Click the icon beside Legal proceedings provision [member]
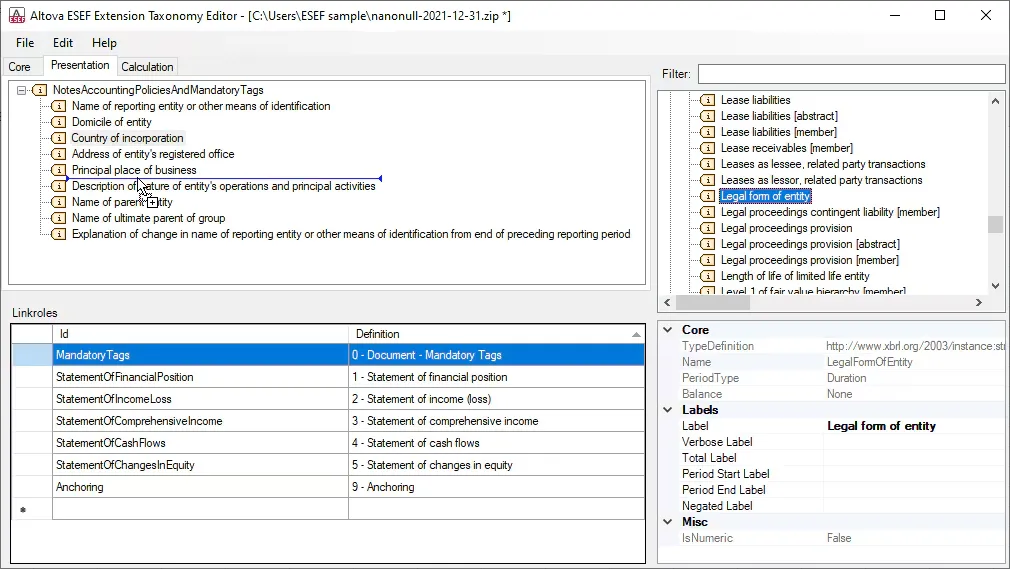1010x569 pixels. 707,260
